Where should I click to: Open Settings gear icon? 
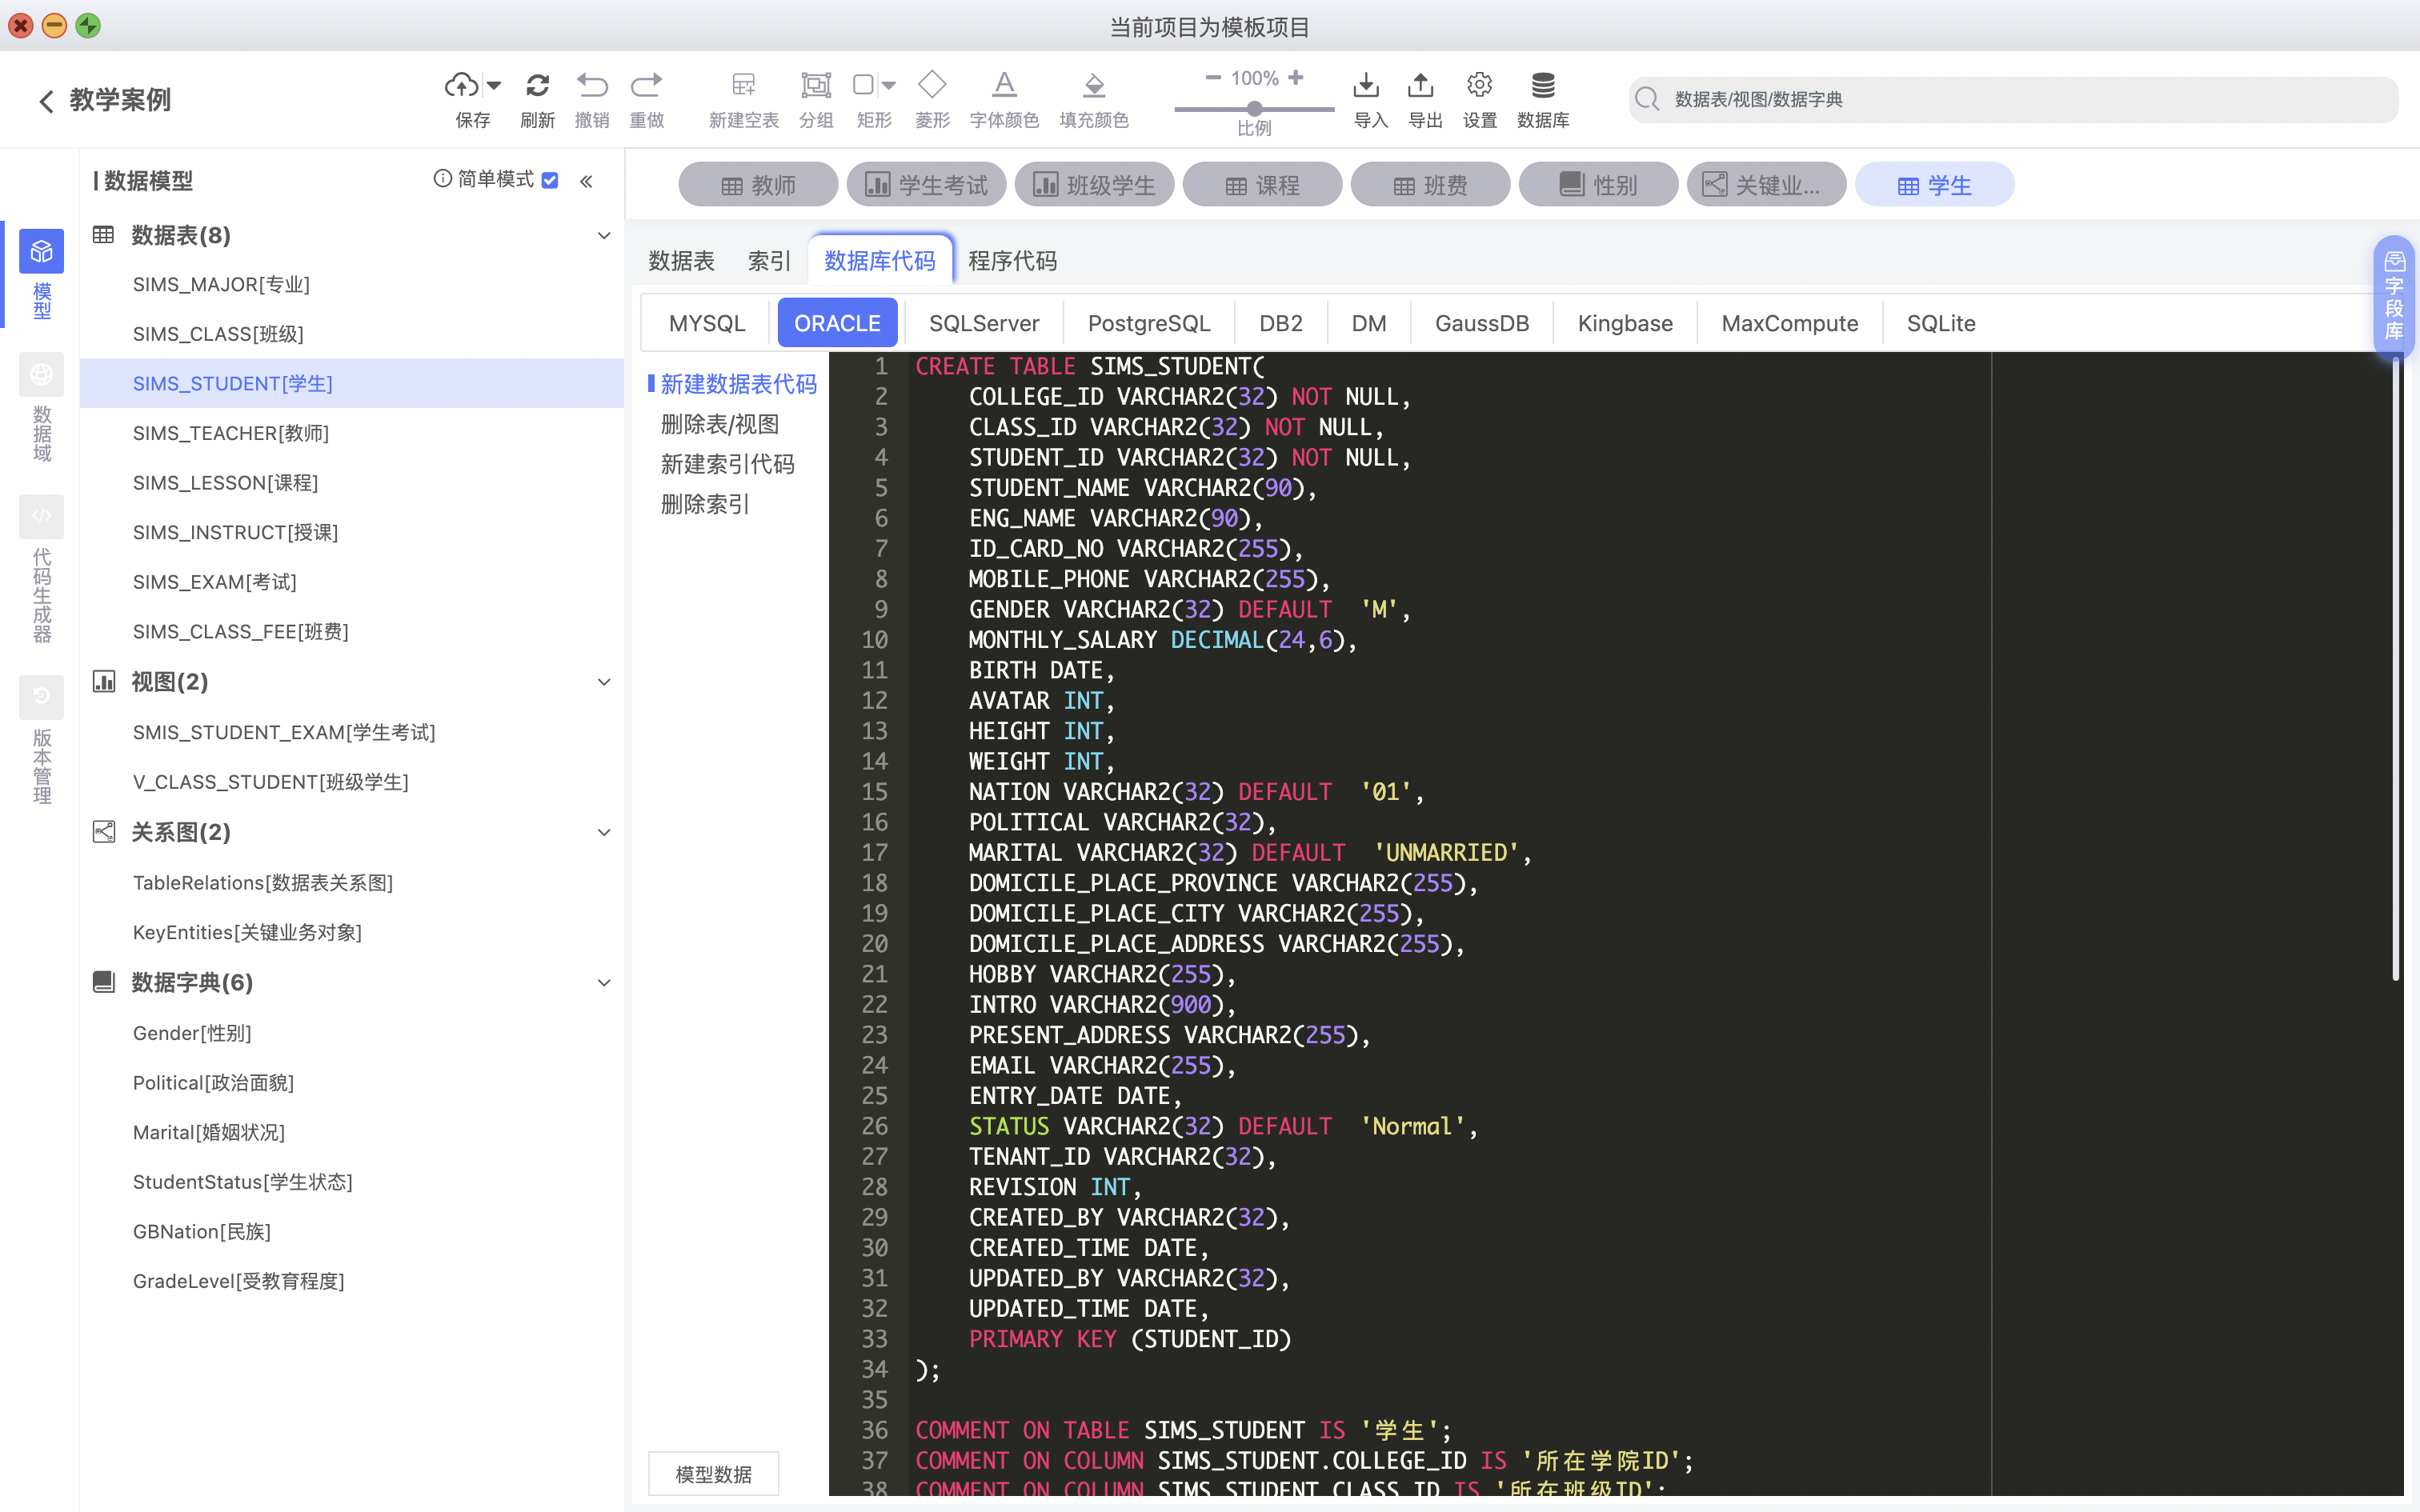(1479, 85)
